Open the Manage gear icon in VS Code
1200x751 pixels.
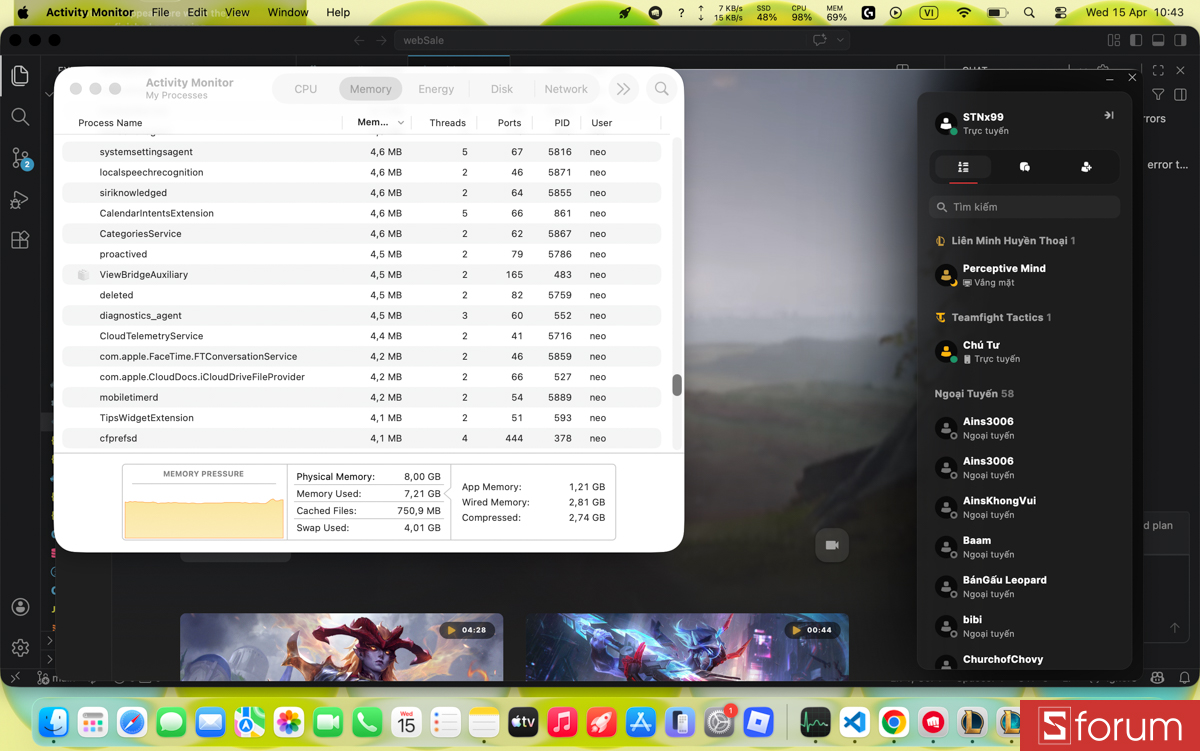(20, 647)
